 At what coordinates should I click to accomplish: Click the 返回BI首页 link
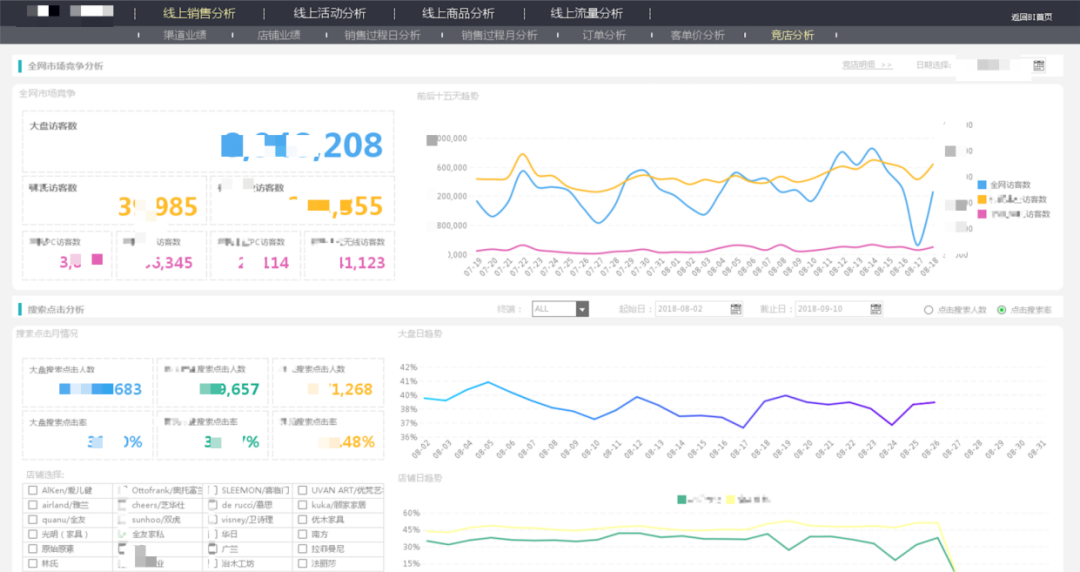[1031, 17]
